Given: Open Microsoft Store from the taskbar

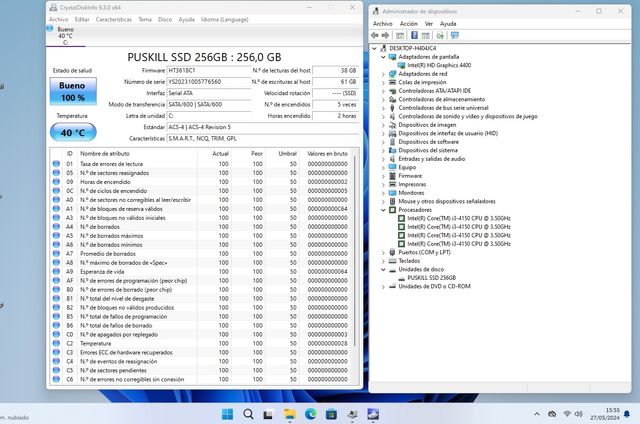Looking at the screenshot, I should [x=331, y=414].
